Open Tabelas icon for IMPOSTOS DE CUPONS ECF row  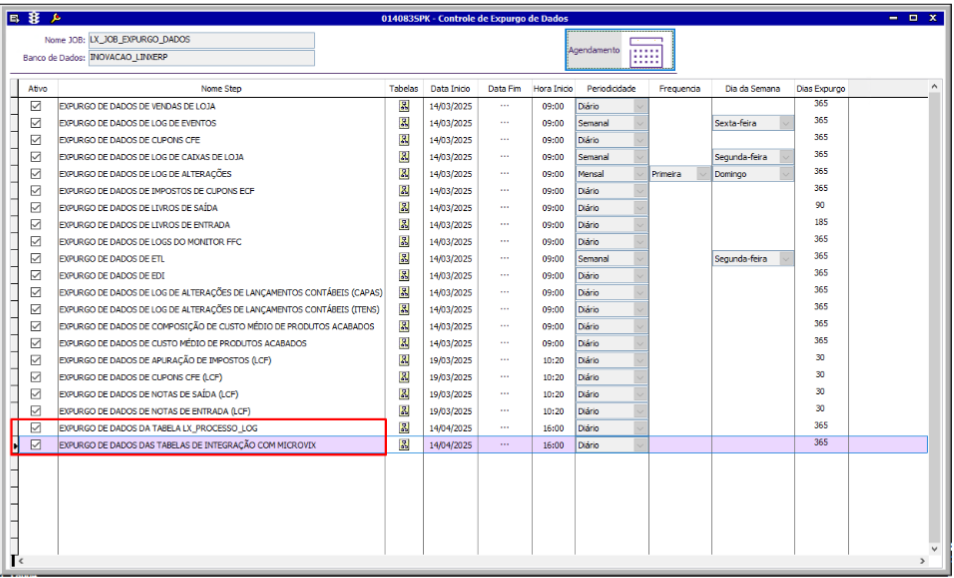point(404,190)
